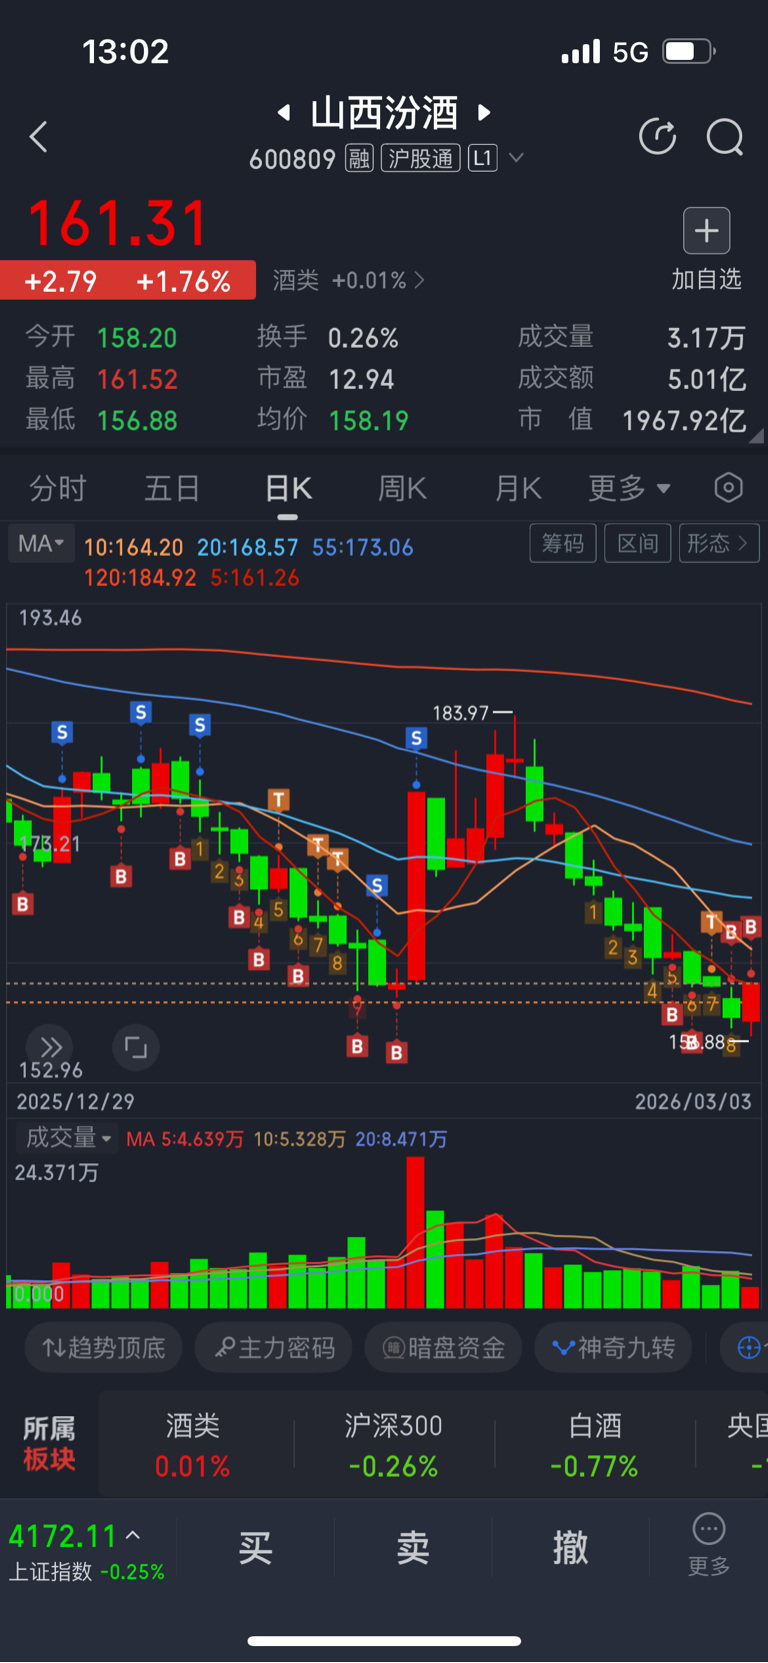Tap the 所属板块 label
Viewport: 768px width, 1663px height.
(49, 1444)
